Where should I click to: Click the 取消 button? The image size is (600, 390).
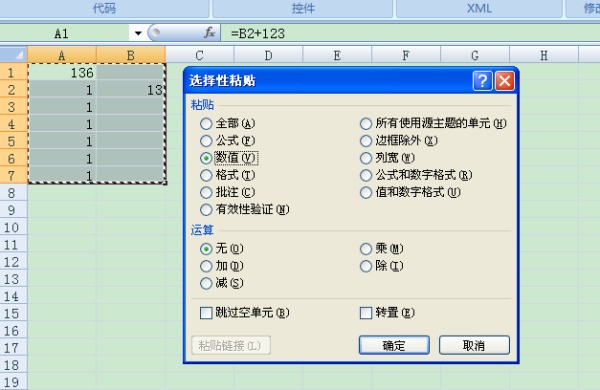point(474,345)
